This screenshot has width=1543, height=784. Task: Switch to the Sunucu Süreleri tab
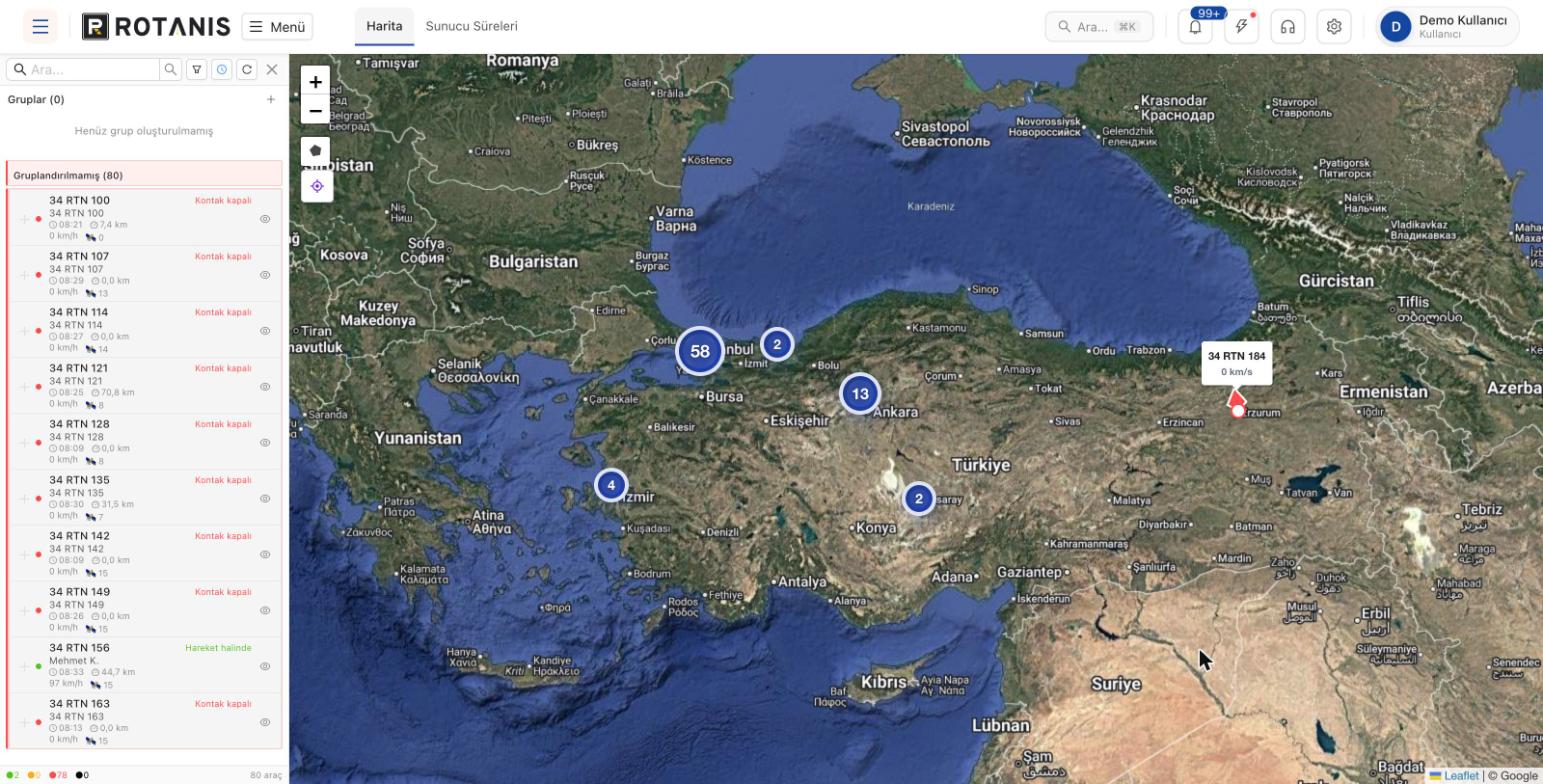pos(472,26)
